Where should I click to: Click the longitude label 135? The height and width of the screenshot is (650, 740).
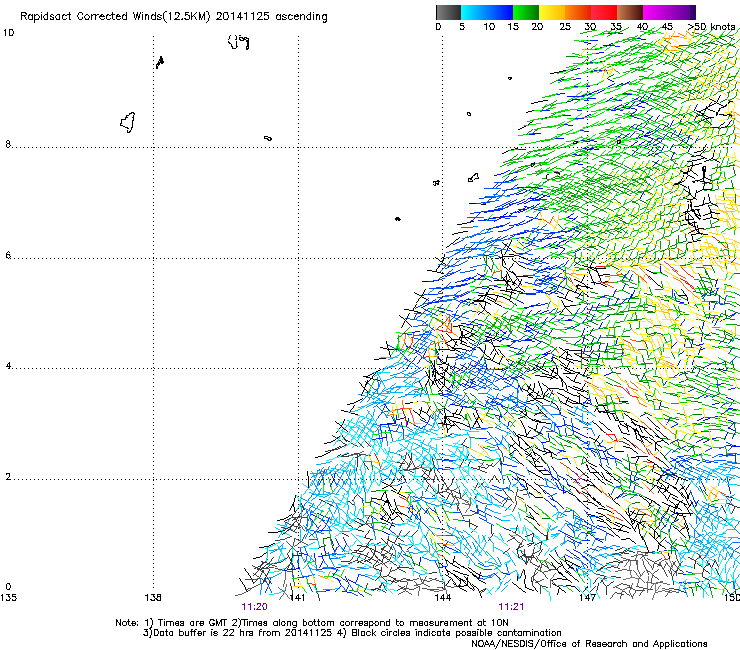coord(8,598)
